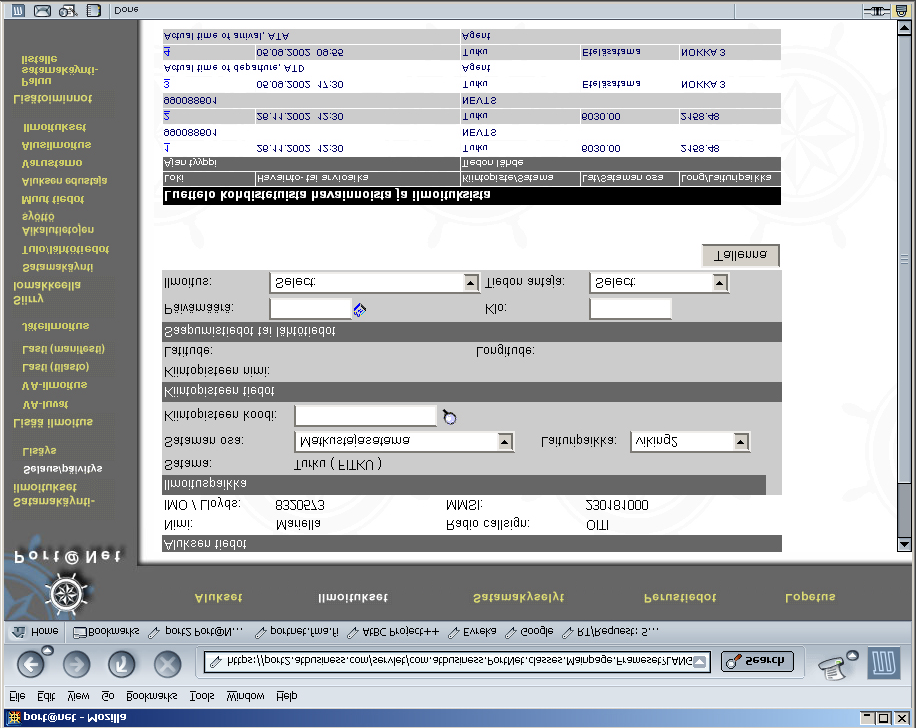Click the scrollbar arrow beside Aluksen tiedot header
The image size is (916, 728).
(x=904, y=545)
